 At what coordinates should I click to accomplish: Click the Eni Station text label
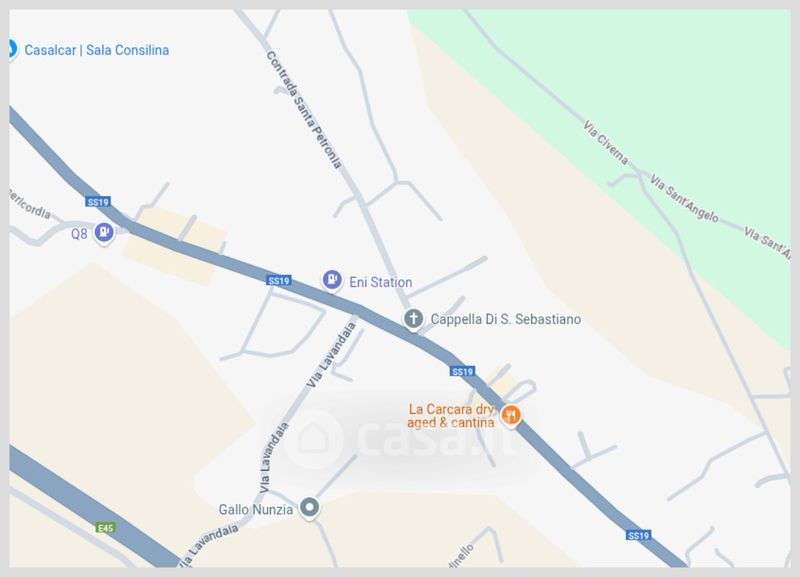pyautogui.click(x=381, y=282)
